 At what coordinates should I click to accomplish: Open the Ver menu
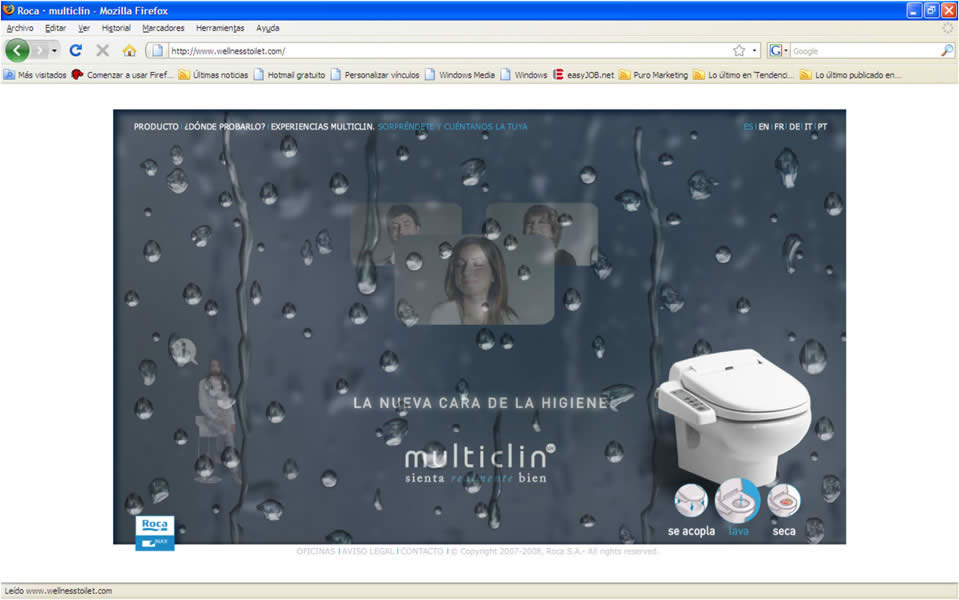[x=84, y=28]
